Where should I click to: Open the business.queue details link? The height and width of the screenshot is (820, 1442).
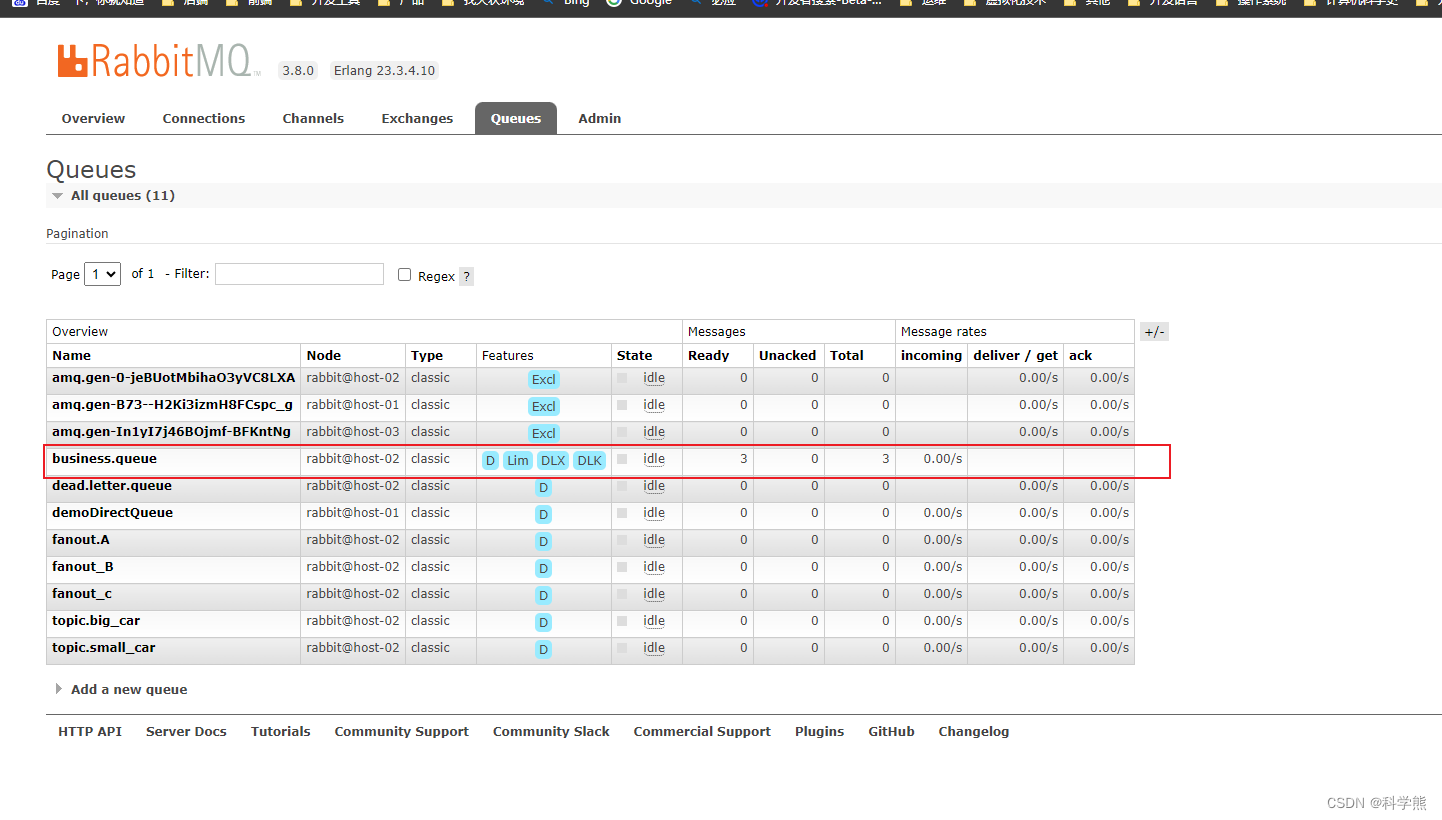click(x=104, y=459)
